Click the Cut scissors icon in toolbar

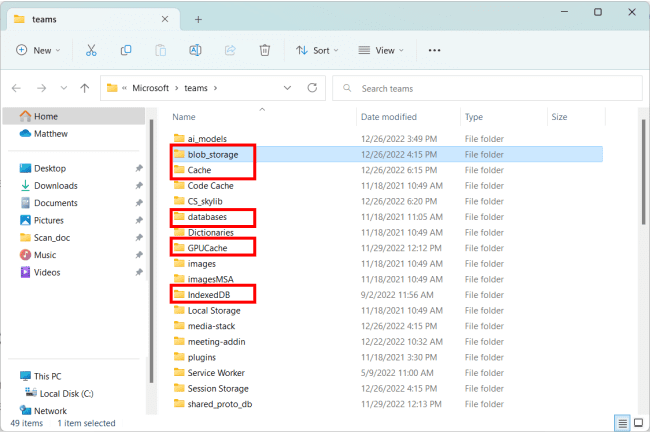pyautogui.click(x=91, y=50)
